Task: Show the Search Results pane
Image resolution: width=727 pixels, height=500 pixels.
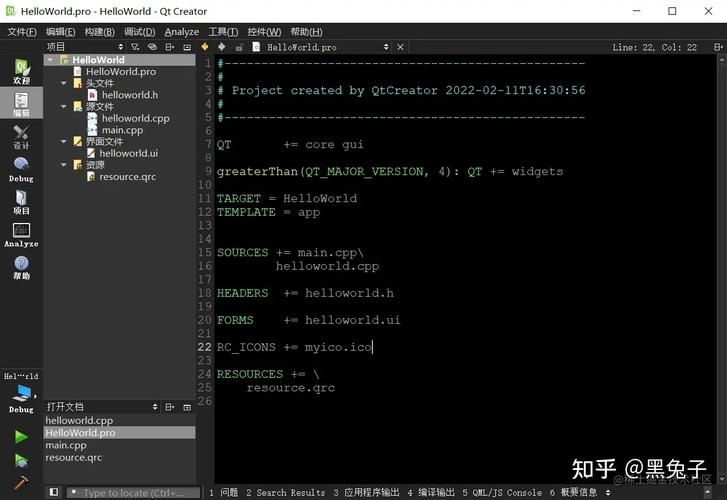Action: pyautogui.click(x=286, y=492)
